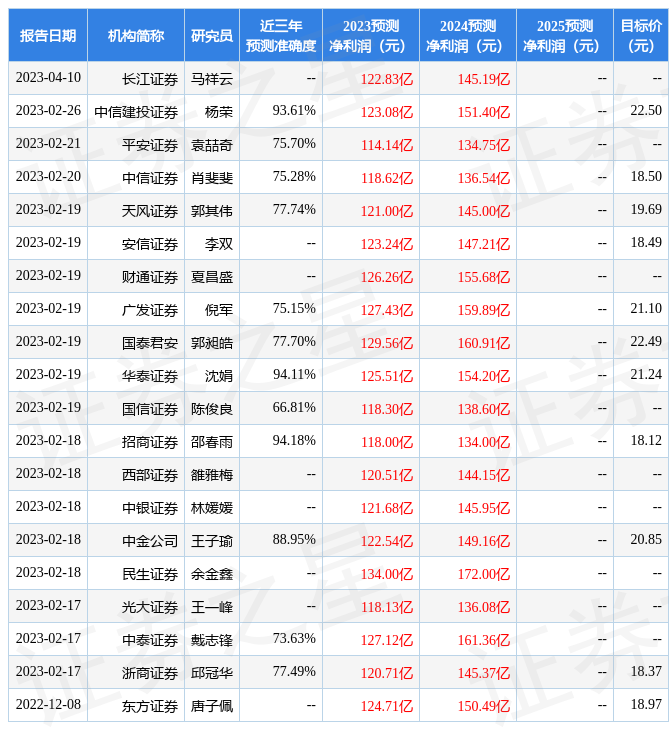Image resolution: width=669 pixels, height=730 pixels.
Task: Click analyst name 倪军
Action: 219,310
